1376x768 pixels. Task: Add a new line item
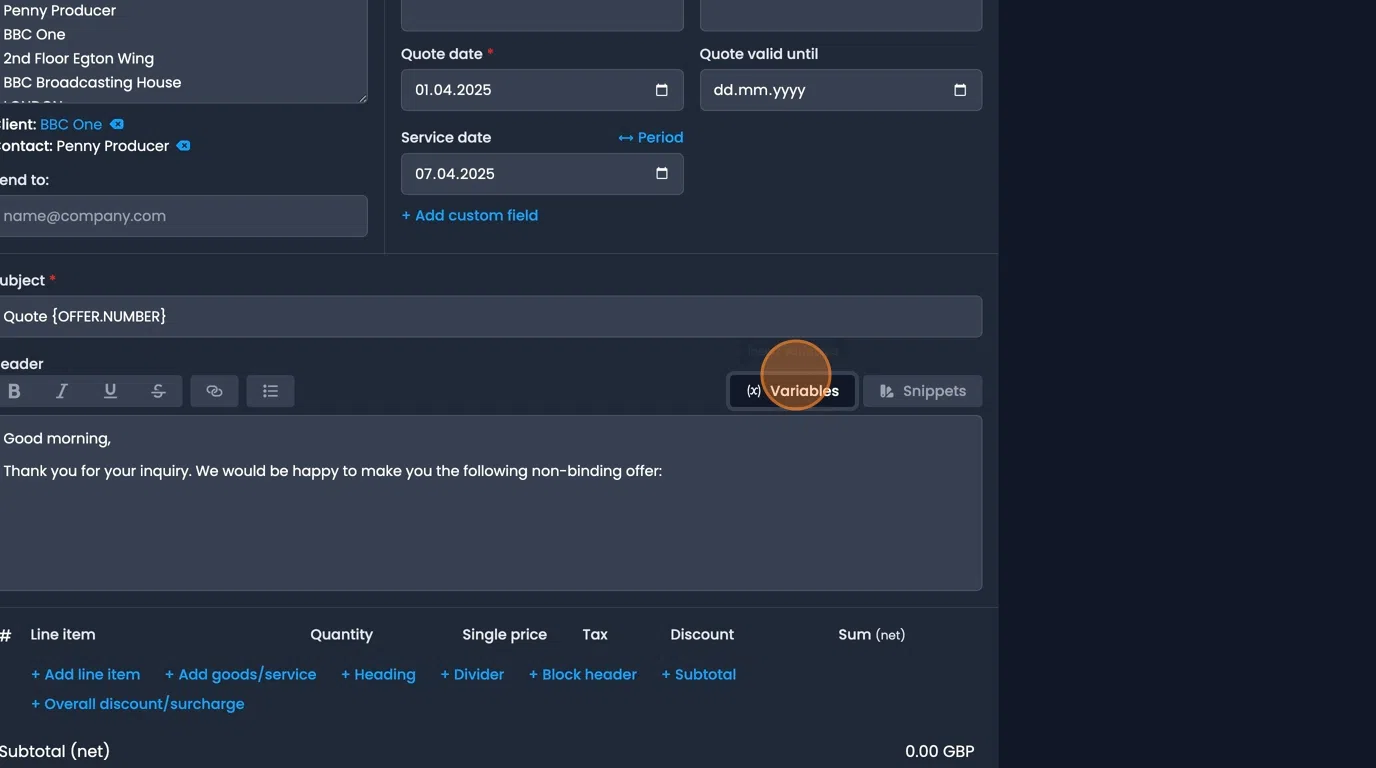[86, 675]
